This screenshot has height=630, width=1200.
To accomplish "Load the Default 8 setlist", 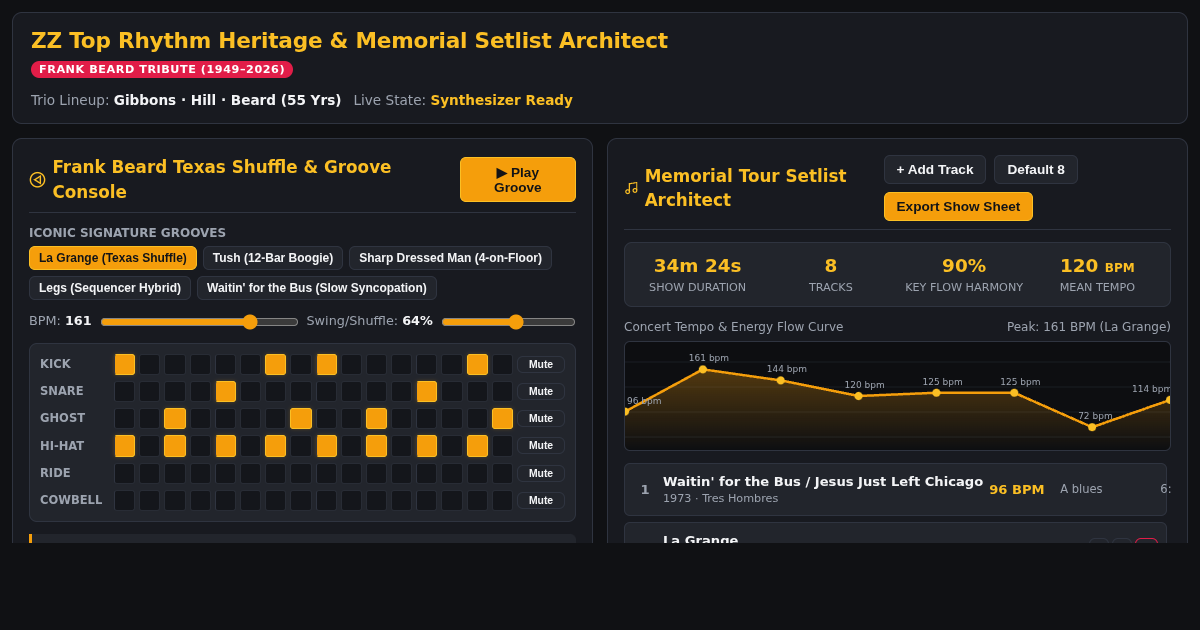I will click(x=1036, y=170).
